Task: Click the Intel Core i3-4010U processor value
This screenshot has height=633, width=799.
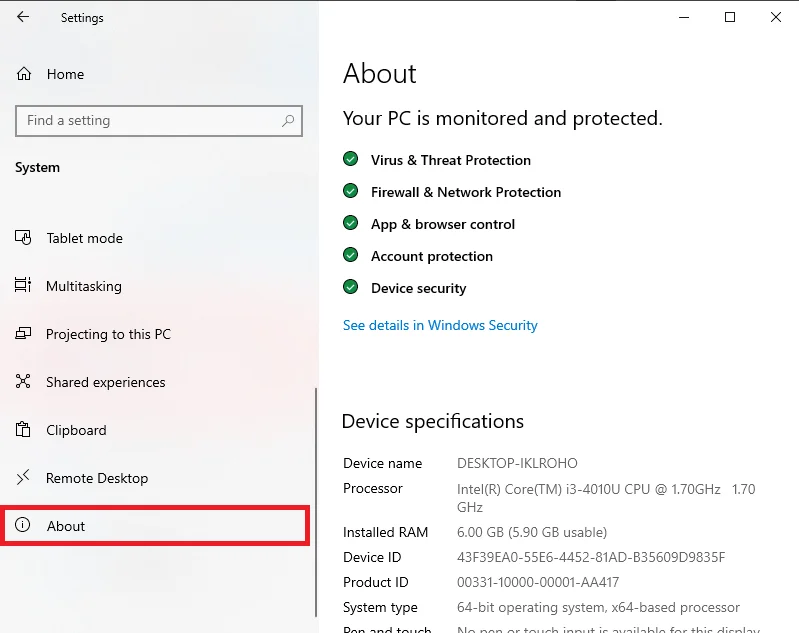Action: 606,498
